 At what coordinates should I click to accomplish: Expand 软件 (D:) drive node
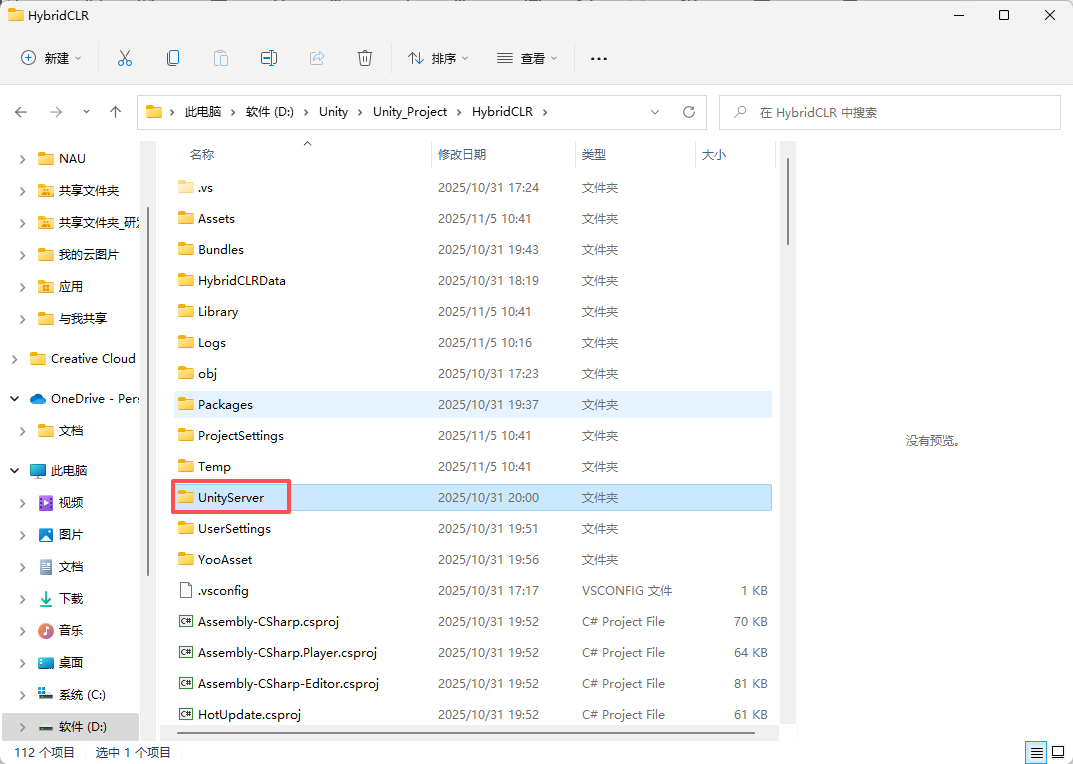(x=23, y=727)
